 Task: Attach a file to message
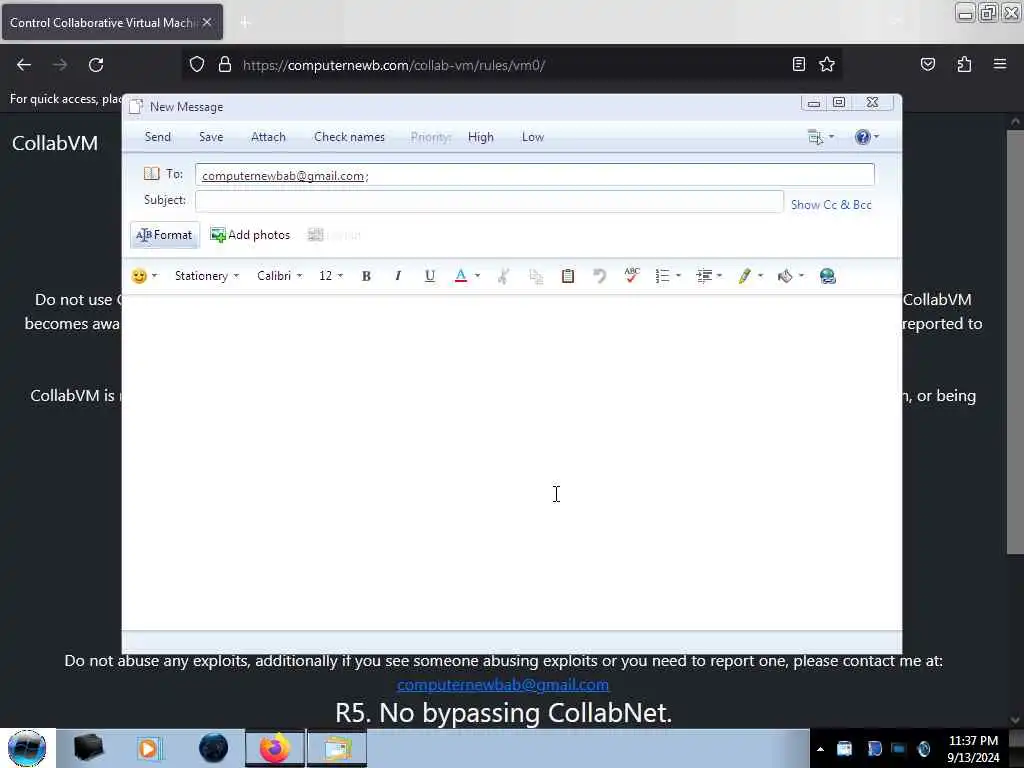(x=268, y=137)
